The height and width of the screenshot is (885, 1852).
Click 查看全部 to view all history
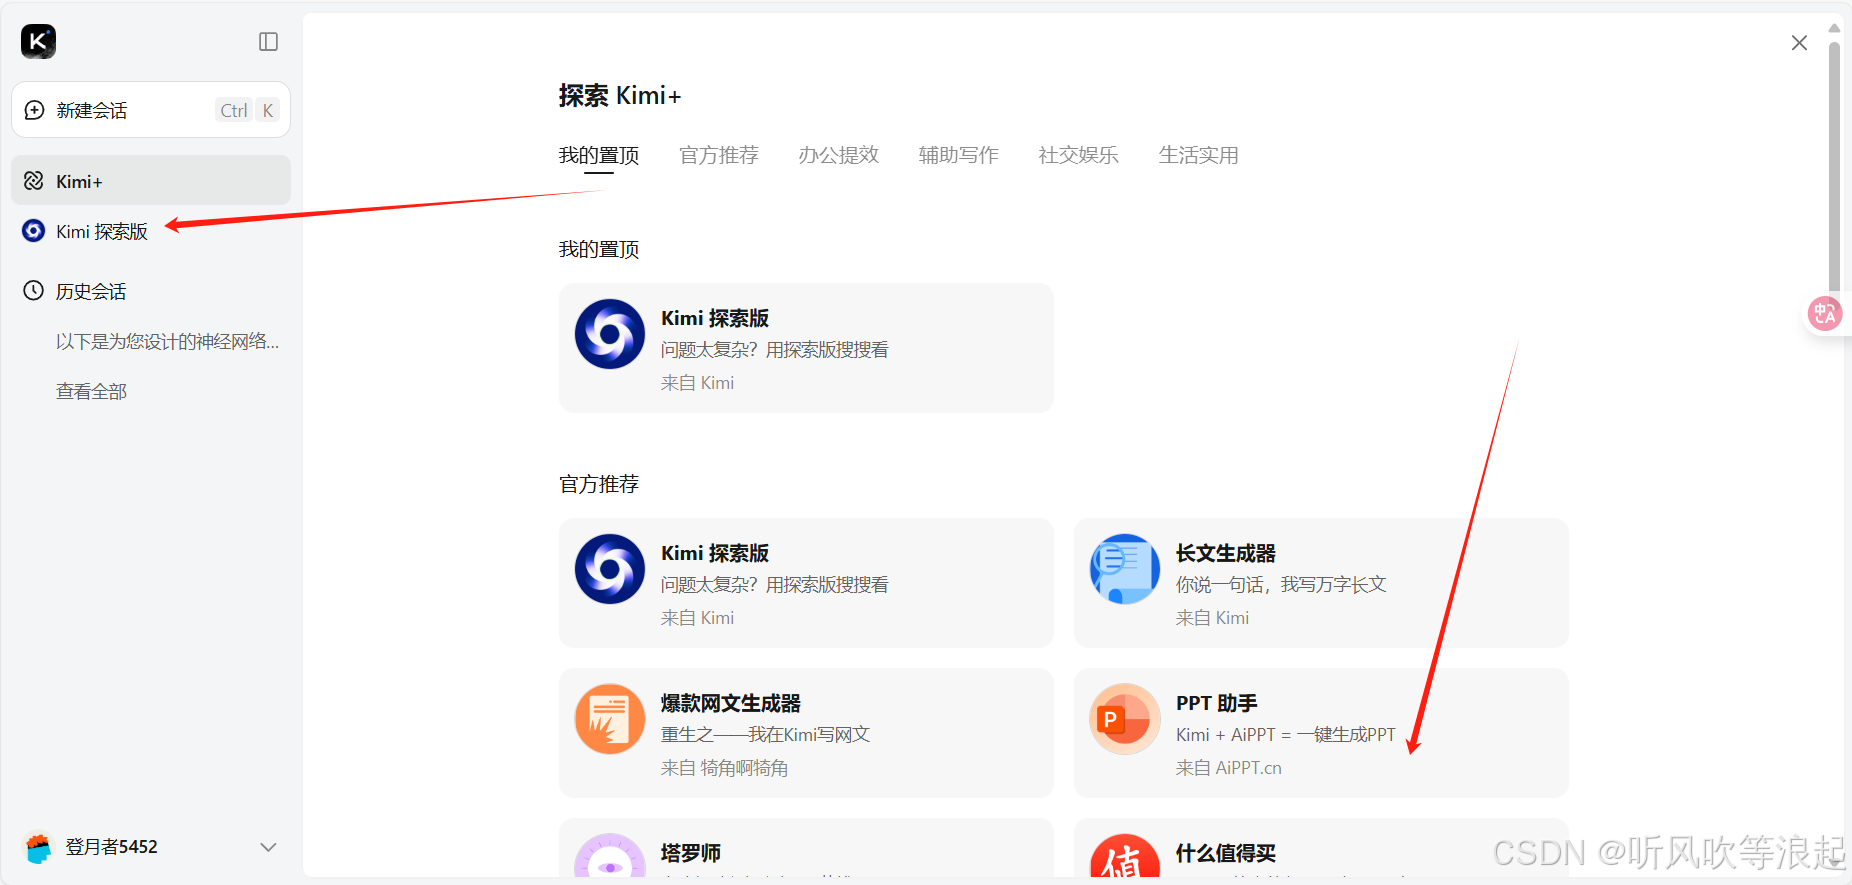click(x=91, y=391)
